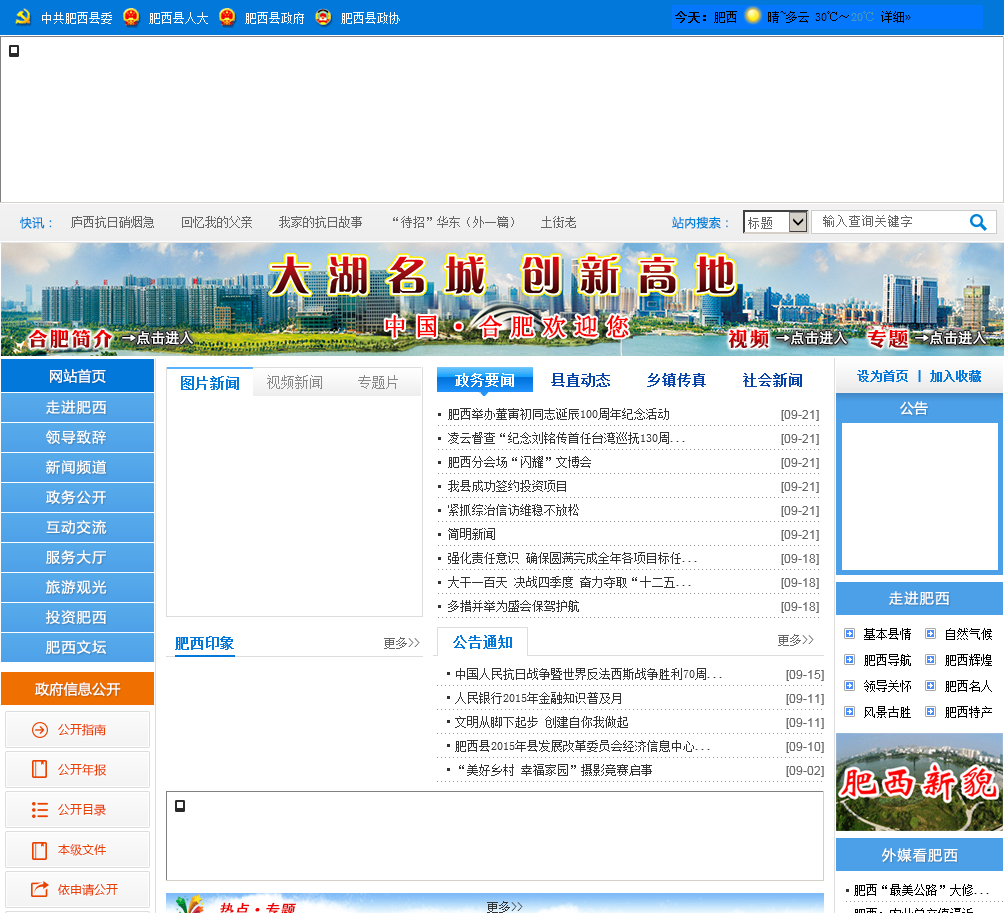This screenshot has height=913, width=1004.
Task: Click the 中共肥西县委 party emblem icon
Action: (23, 17)
